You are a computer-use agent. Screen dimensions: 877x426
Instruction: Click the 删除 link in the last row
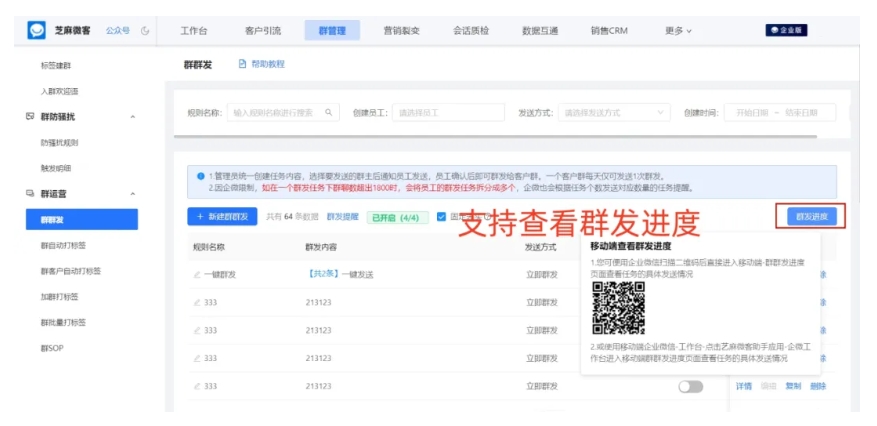pos(818,386)
